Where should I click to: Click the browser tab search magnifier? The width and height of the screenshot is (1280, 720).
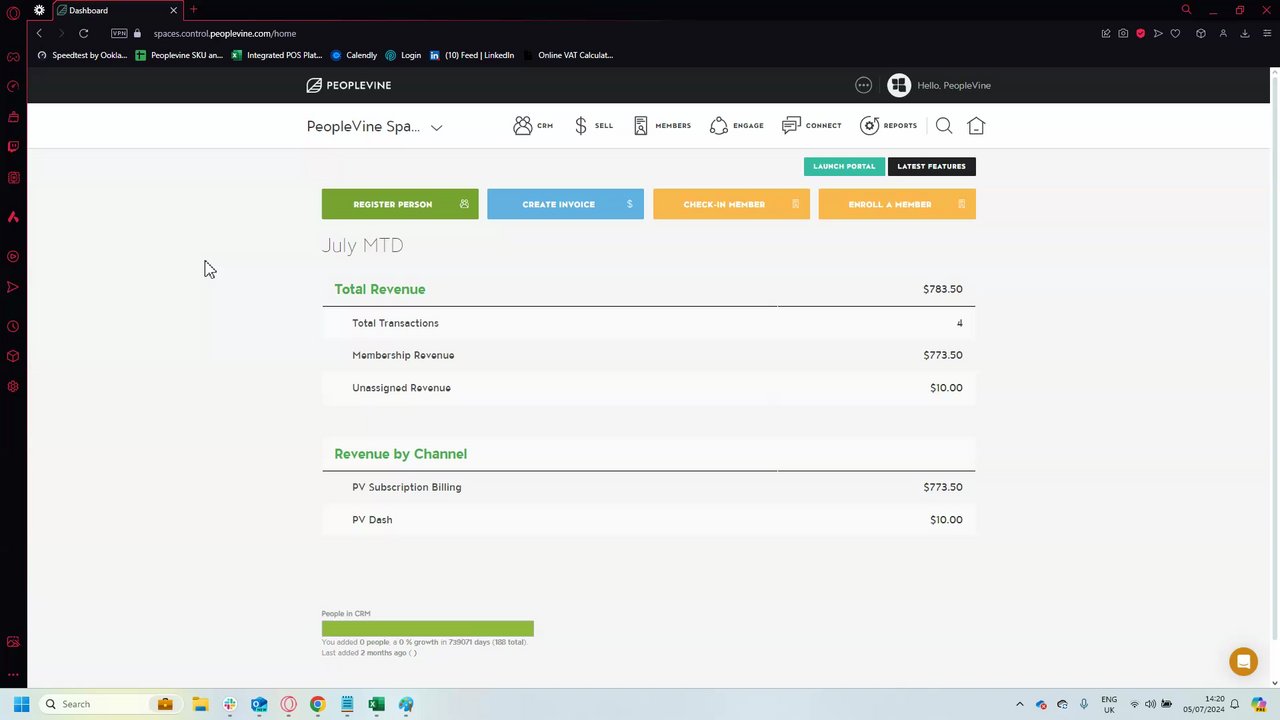tap(1186, 10)
